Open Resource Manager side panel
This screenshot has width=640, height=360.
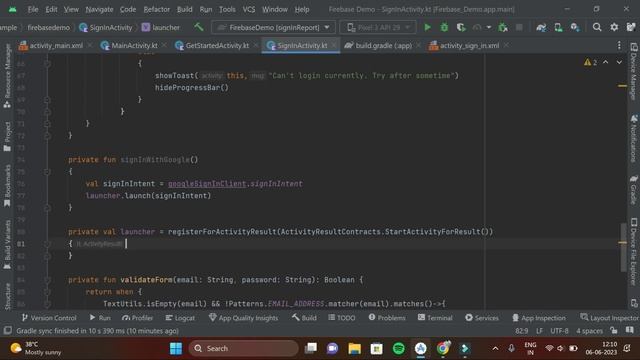[7, 76]
